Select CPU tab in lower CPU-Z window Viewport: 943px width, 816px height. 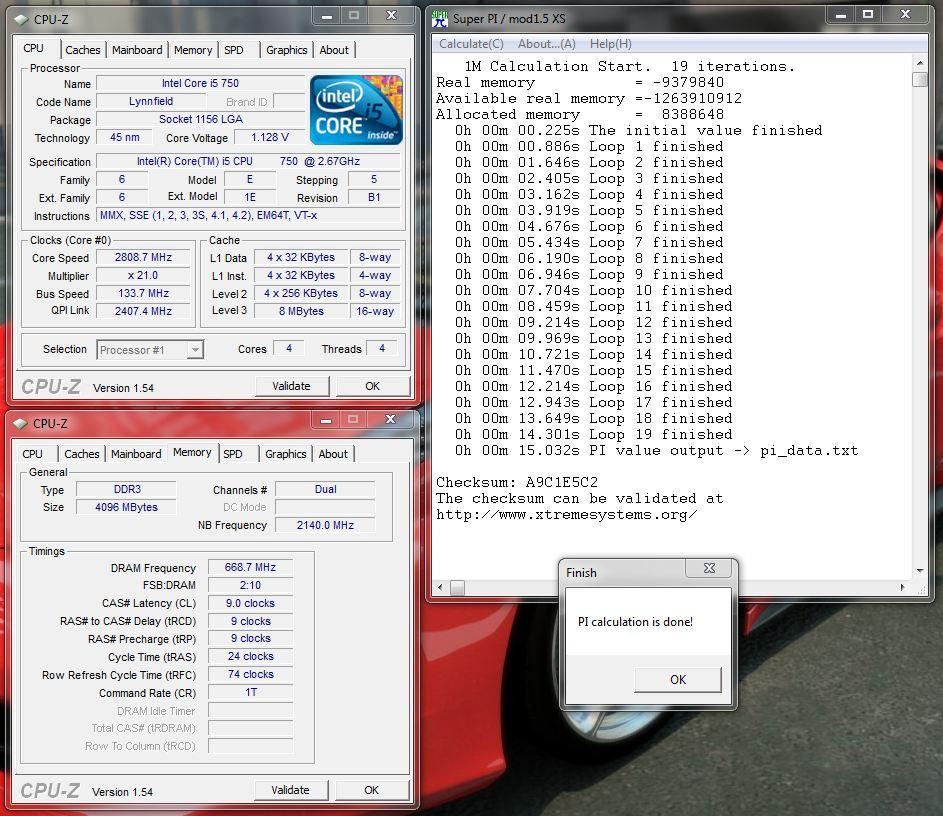click(32, 454)
